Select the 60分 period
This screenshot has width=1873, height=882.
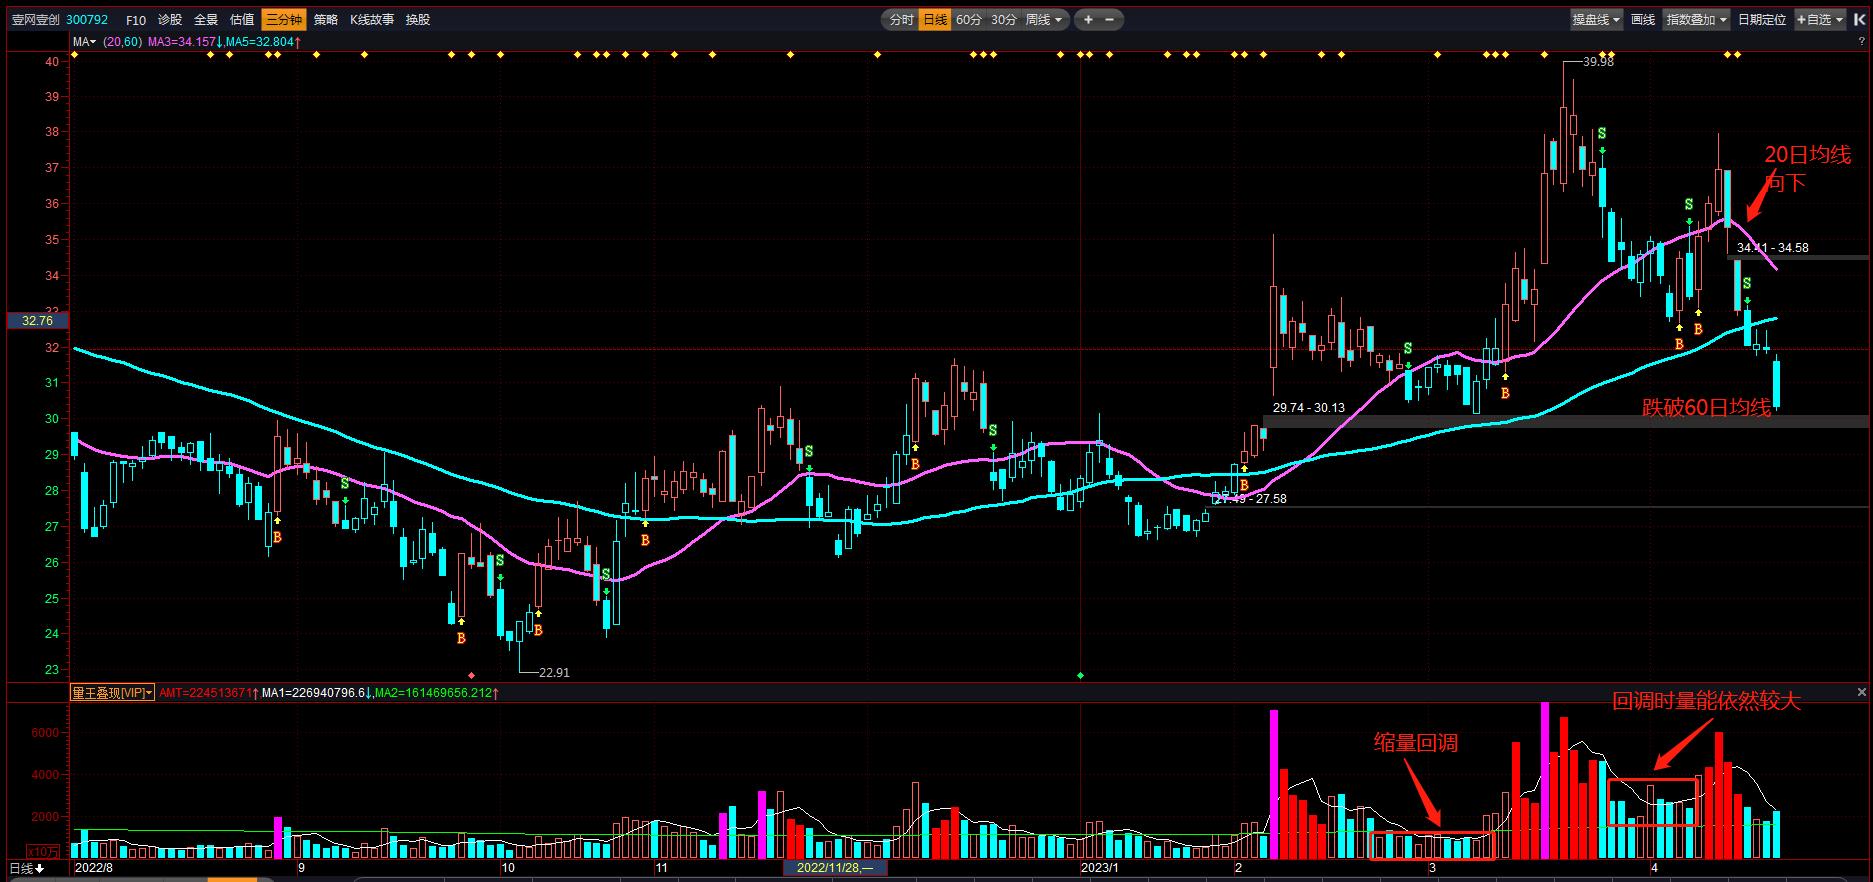coord(968,20)
